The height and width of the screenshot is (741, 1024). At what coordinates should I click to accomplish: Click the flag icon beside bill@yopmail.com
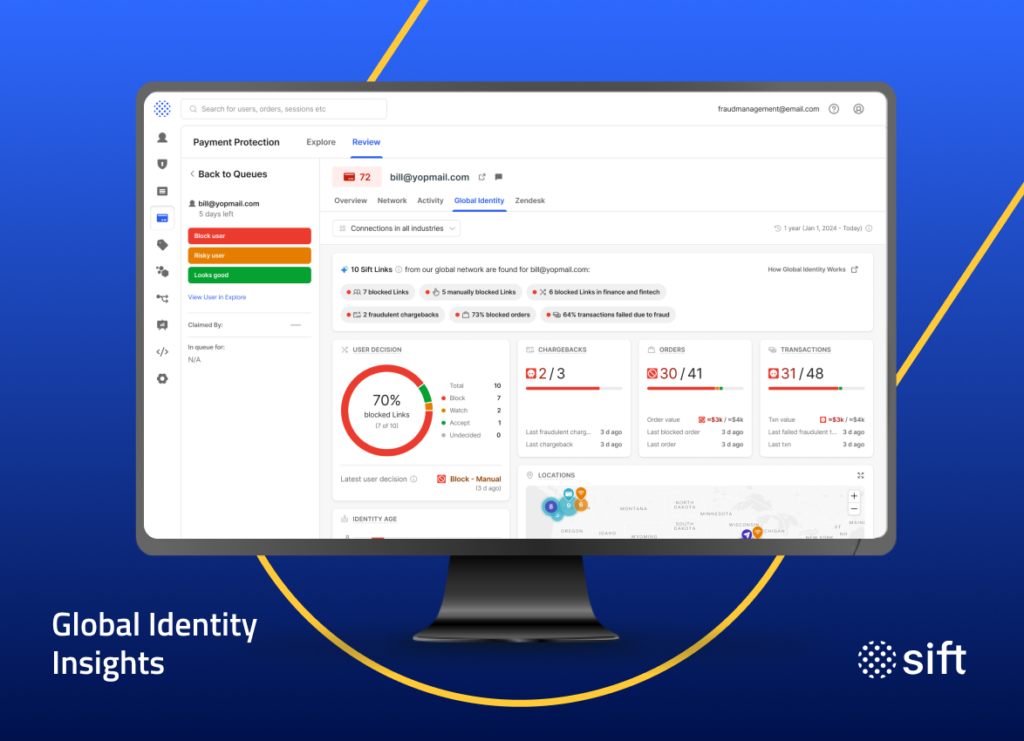pyautogui.click(x=499, y=177)
